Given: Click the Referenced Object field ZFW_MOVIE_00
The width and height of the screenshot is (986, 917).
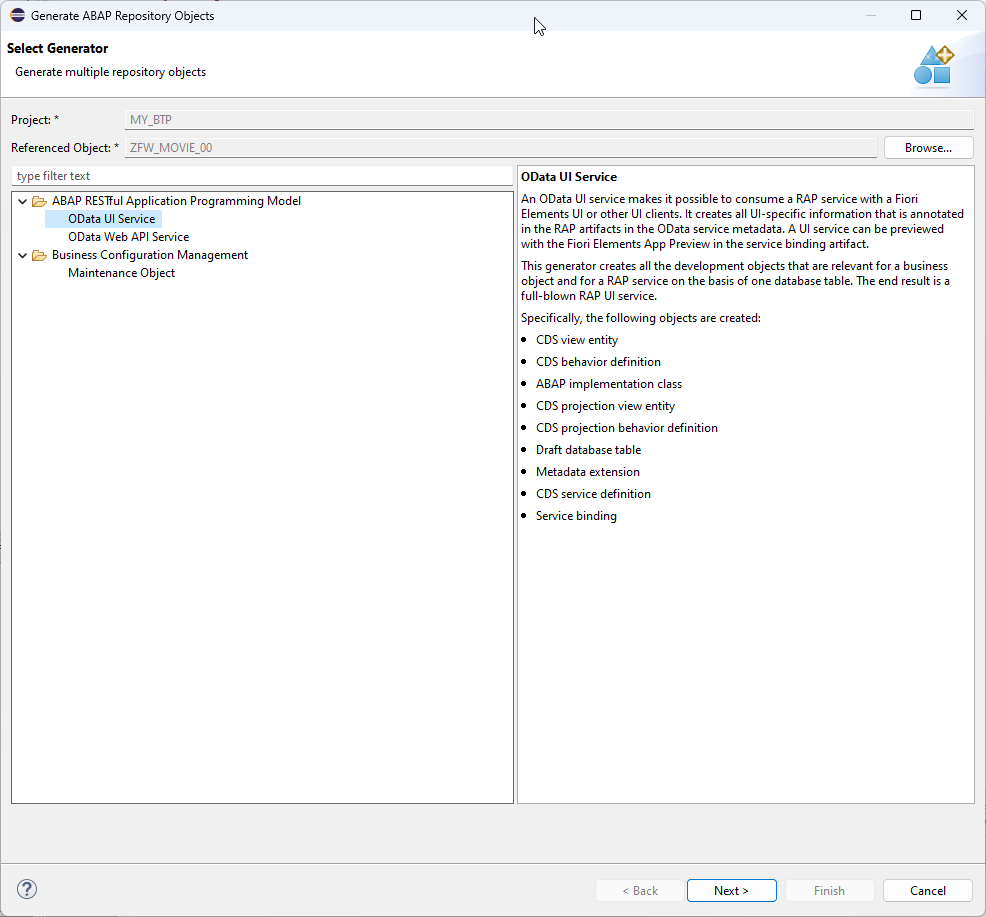Looking at the screenshot, I should click(x=501, y=148).
